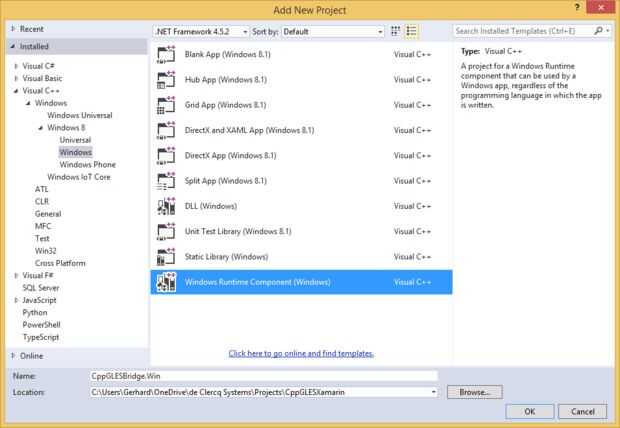Open the .NET Framework 4.5.2 dropdown
This screenshot has width=620, height=428.
point(201,32)
